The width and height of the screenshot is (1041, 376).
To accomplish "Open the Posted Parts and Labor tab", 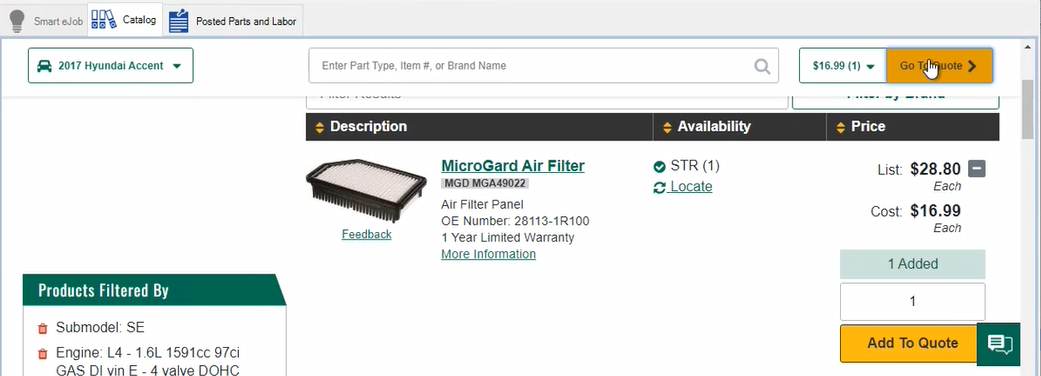I will (x=233, y=21).
